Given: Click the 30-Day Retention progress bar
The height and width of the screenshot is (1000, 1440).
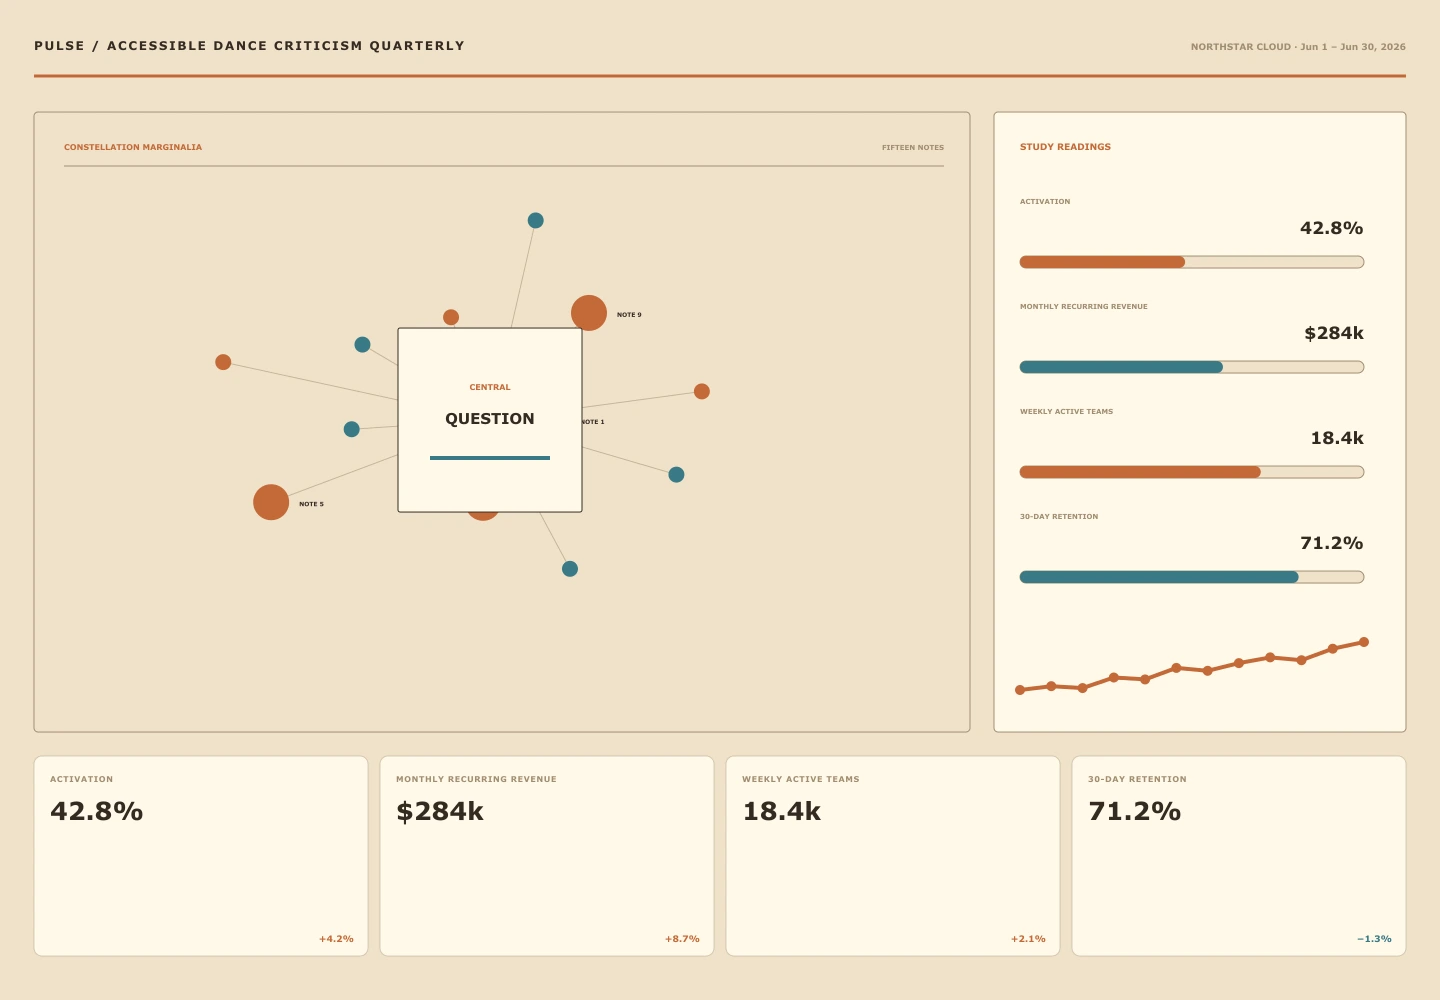Looking at the screenshot, I should click(1192, 577).
